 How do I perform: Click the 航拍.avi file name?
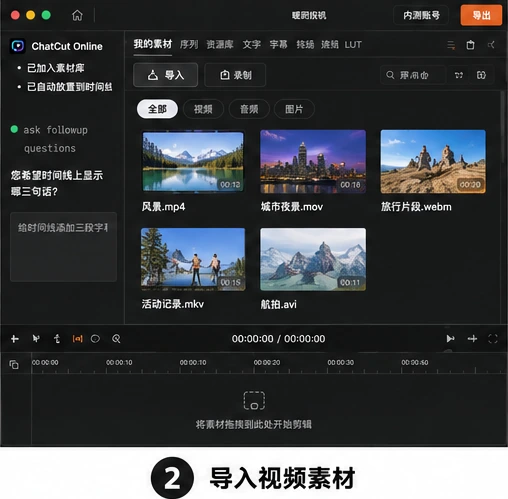point(278,304)
